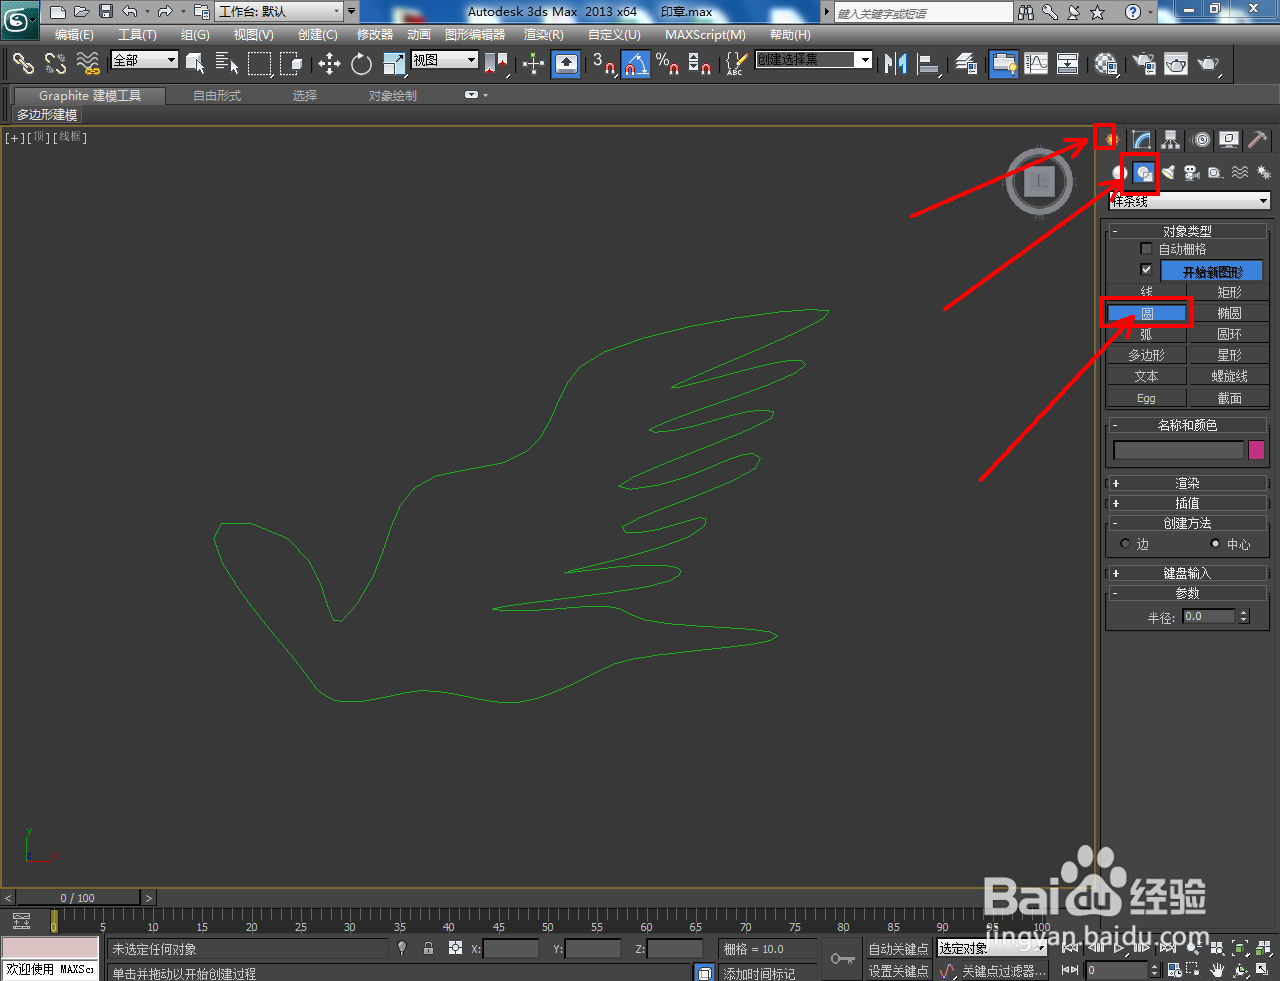Screen dimensions: 1280x981
Task: Switch to the Modify panel icon
Action: click(x=1141, y=140)
